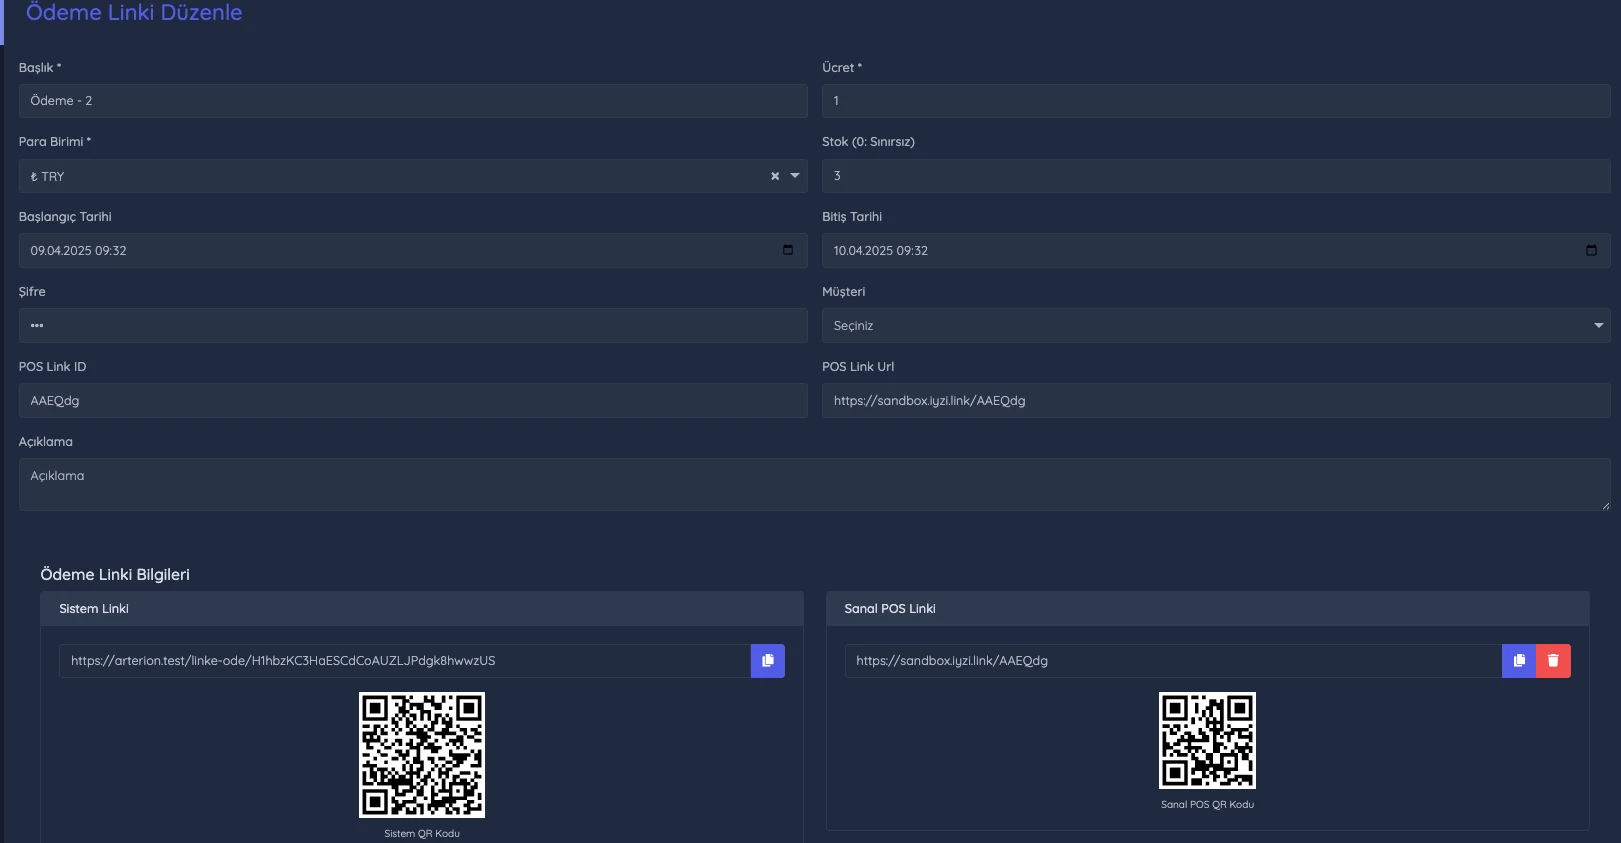Open calendar picker for Bitiş Tarihi
This screenshot has width=1621, height=843.
click(x=1591, y=250)
